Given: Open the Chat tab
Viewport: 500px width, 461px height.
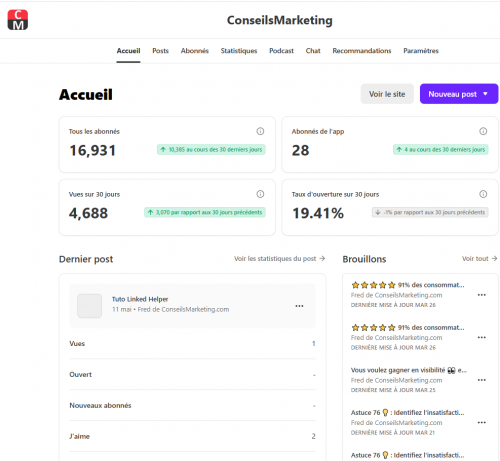Looking at the screenshot, I should click(x=313, y=51).
